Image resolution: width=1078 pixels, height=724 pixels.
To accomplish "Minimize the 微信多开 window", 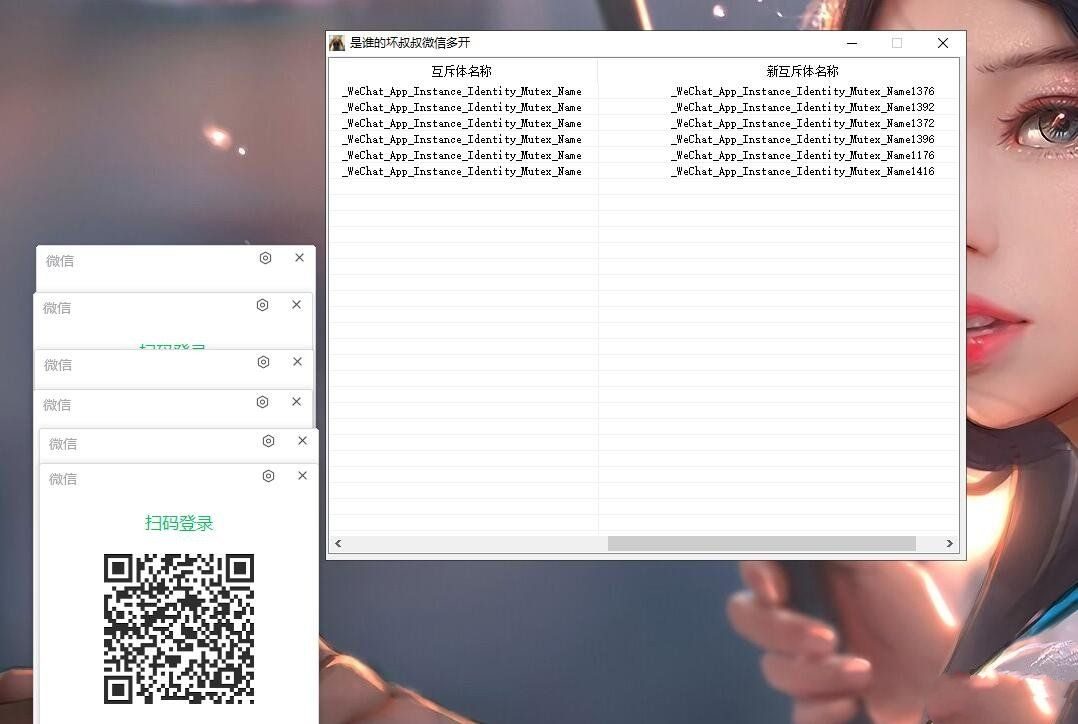I will click(x=852, y=43).
